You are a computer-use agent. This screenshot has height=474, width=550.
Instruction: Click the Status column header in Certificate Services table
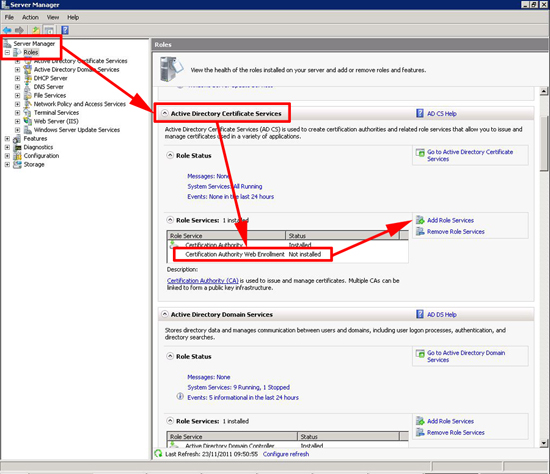click(342, 235)
